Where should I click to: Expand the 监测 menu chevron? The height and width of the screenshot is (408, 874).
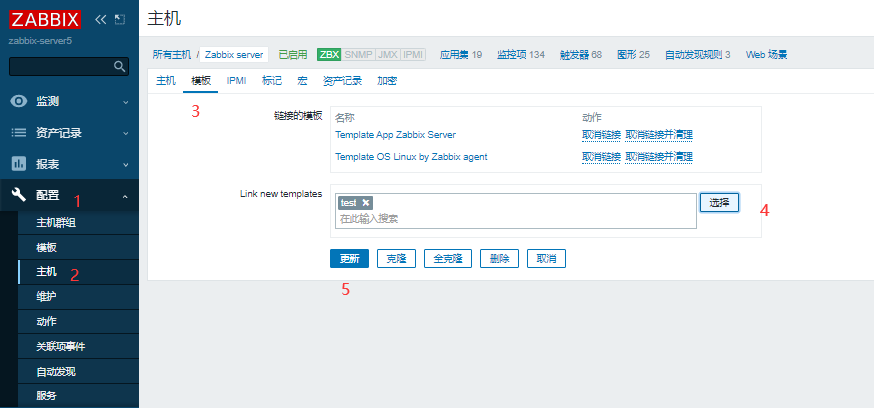[x=125, y=102]
